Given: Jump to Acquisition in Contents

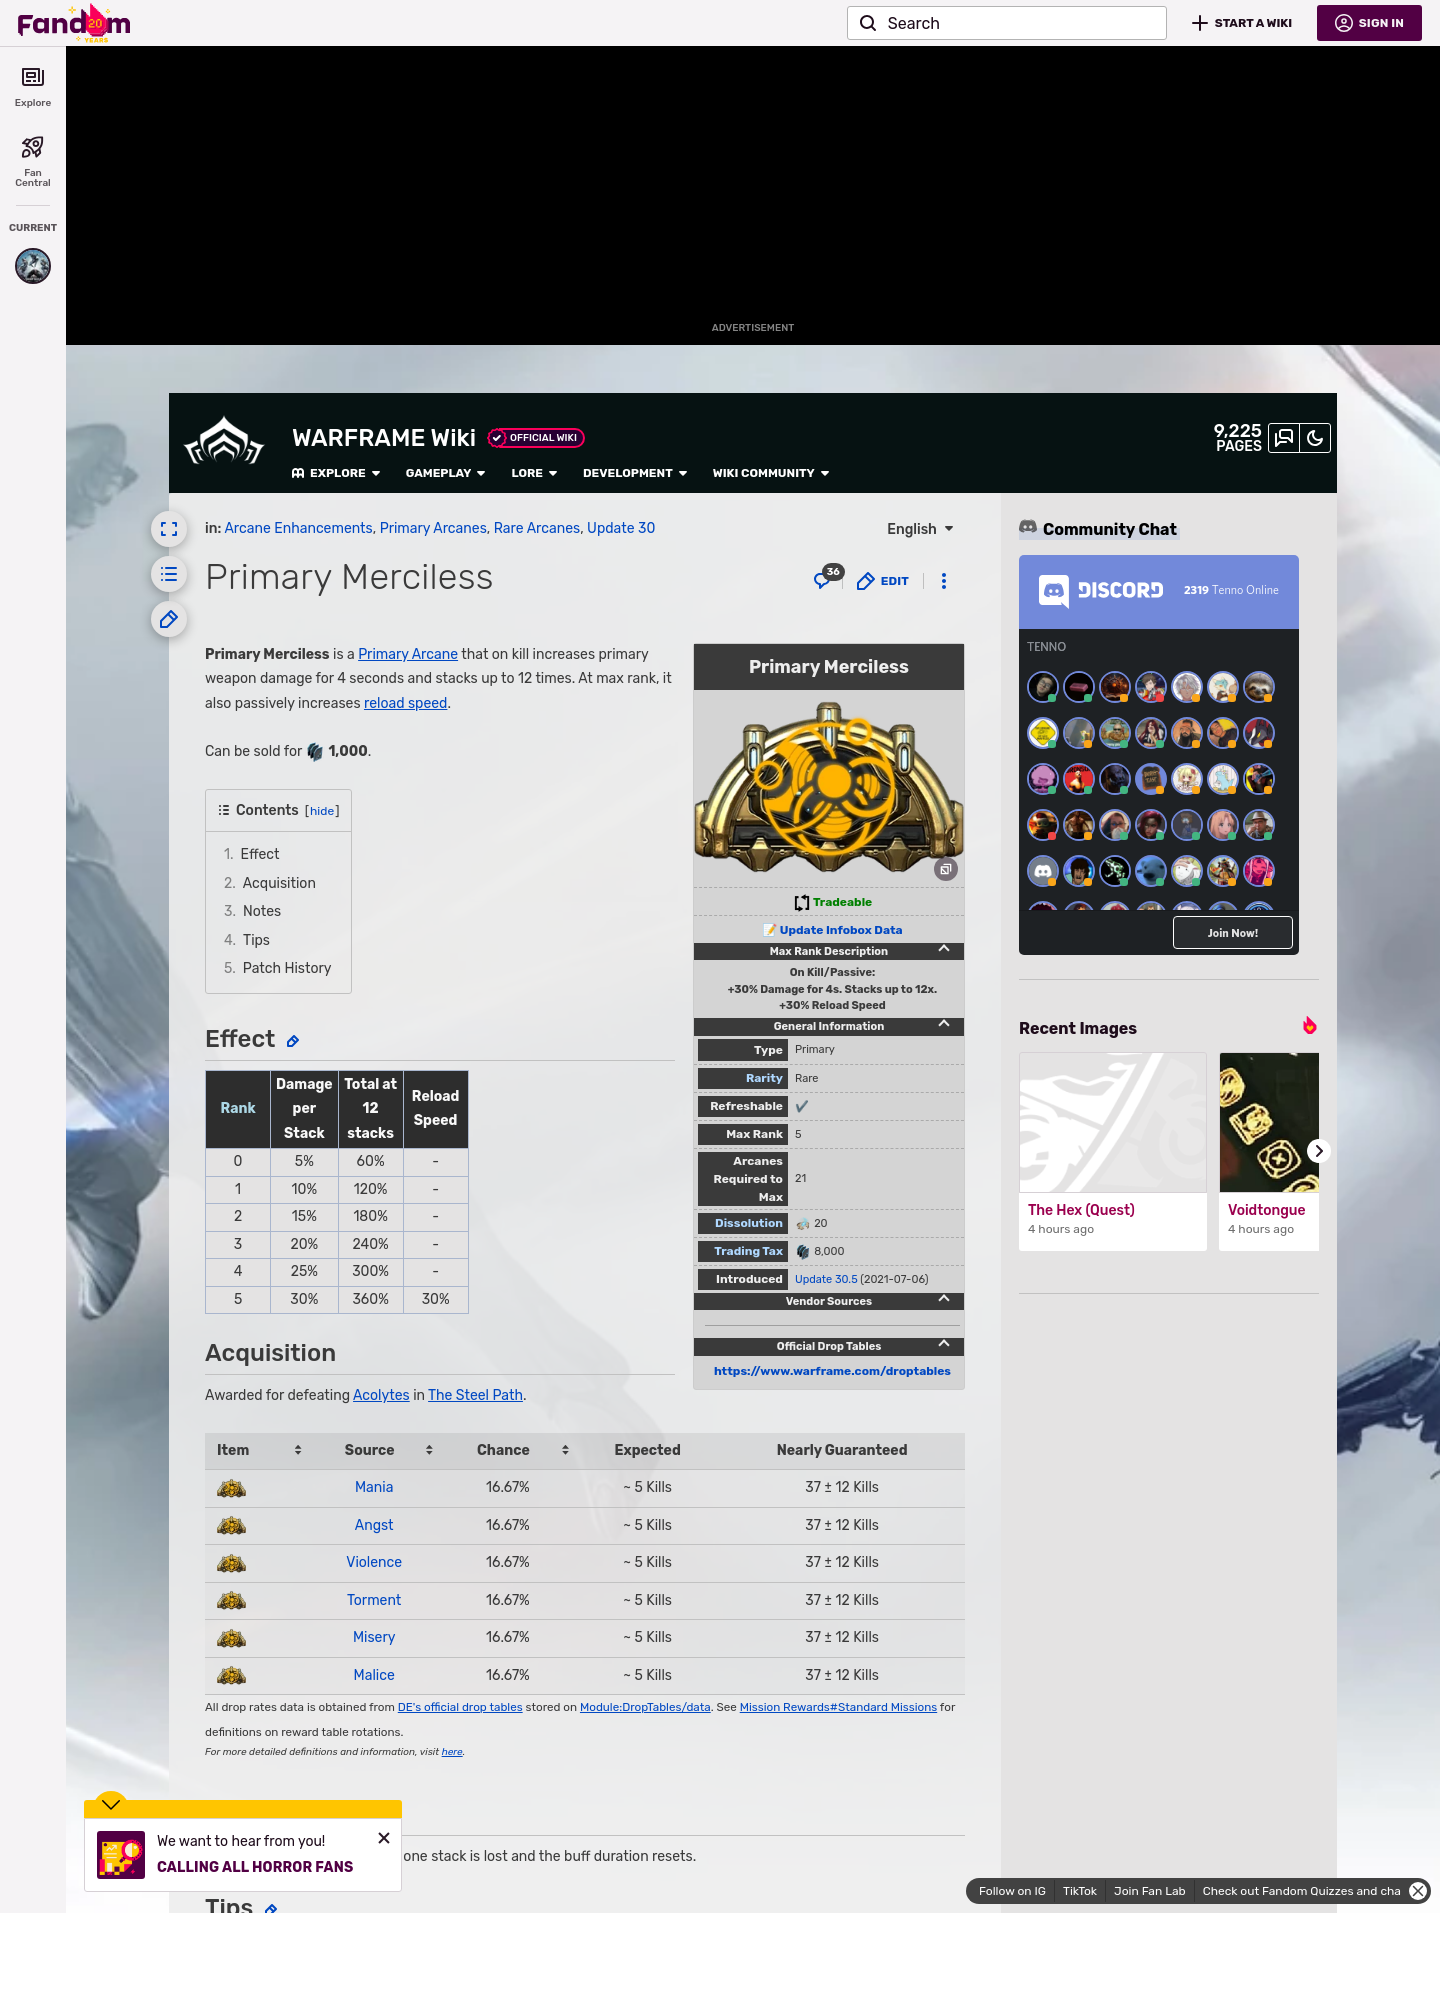Looking at the screenshot, I should click(x=279, y=883).
